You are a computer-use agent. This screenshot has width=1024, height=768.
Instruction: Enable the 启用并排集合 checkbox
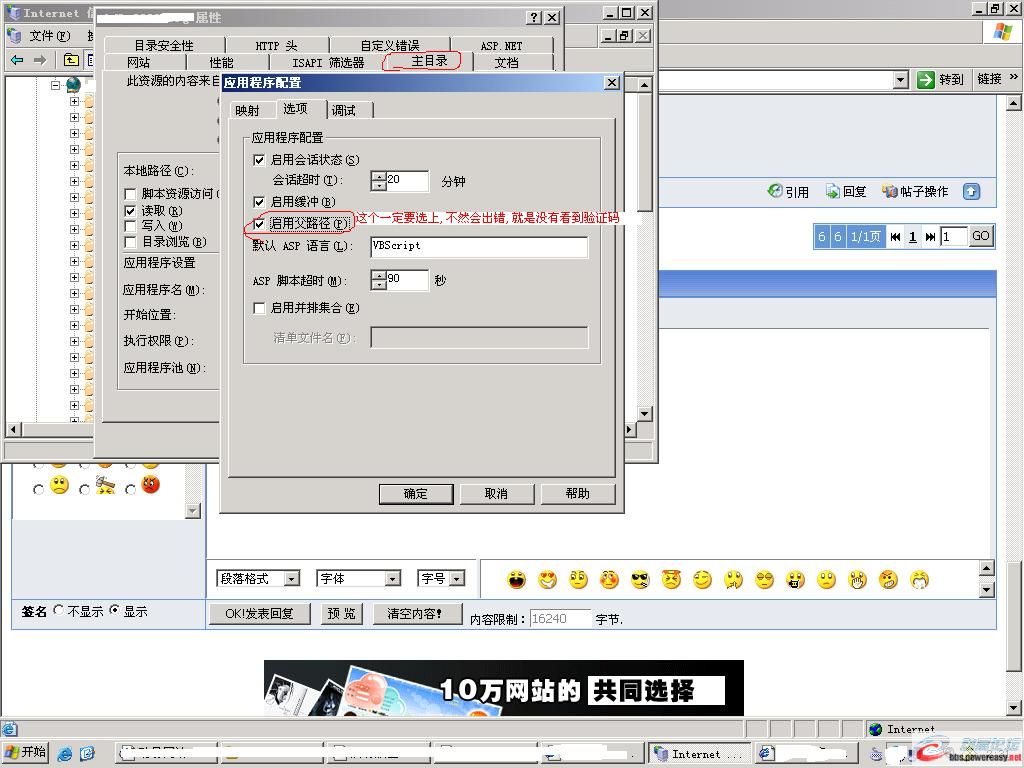pos(260,308)
